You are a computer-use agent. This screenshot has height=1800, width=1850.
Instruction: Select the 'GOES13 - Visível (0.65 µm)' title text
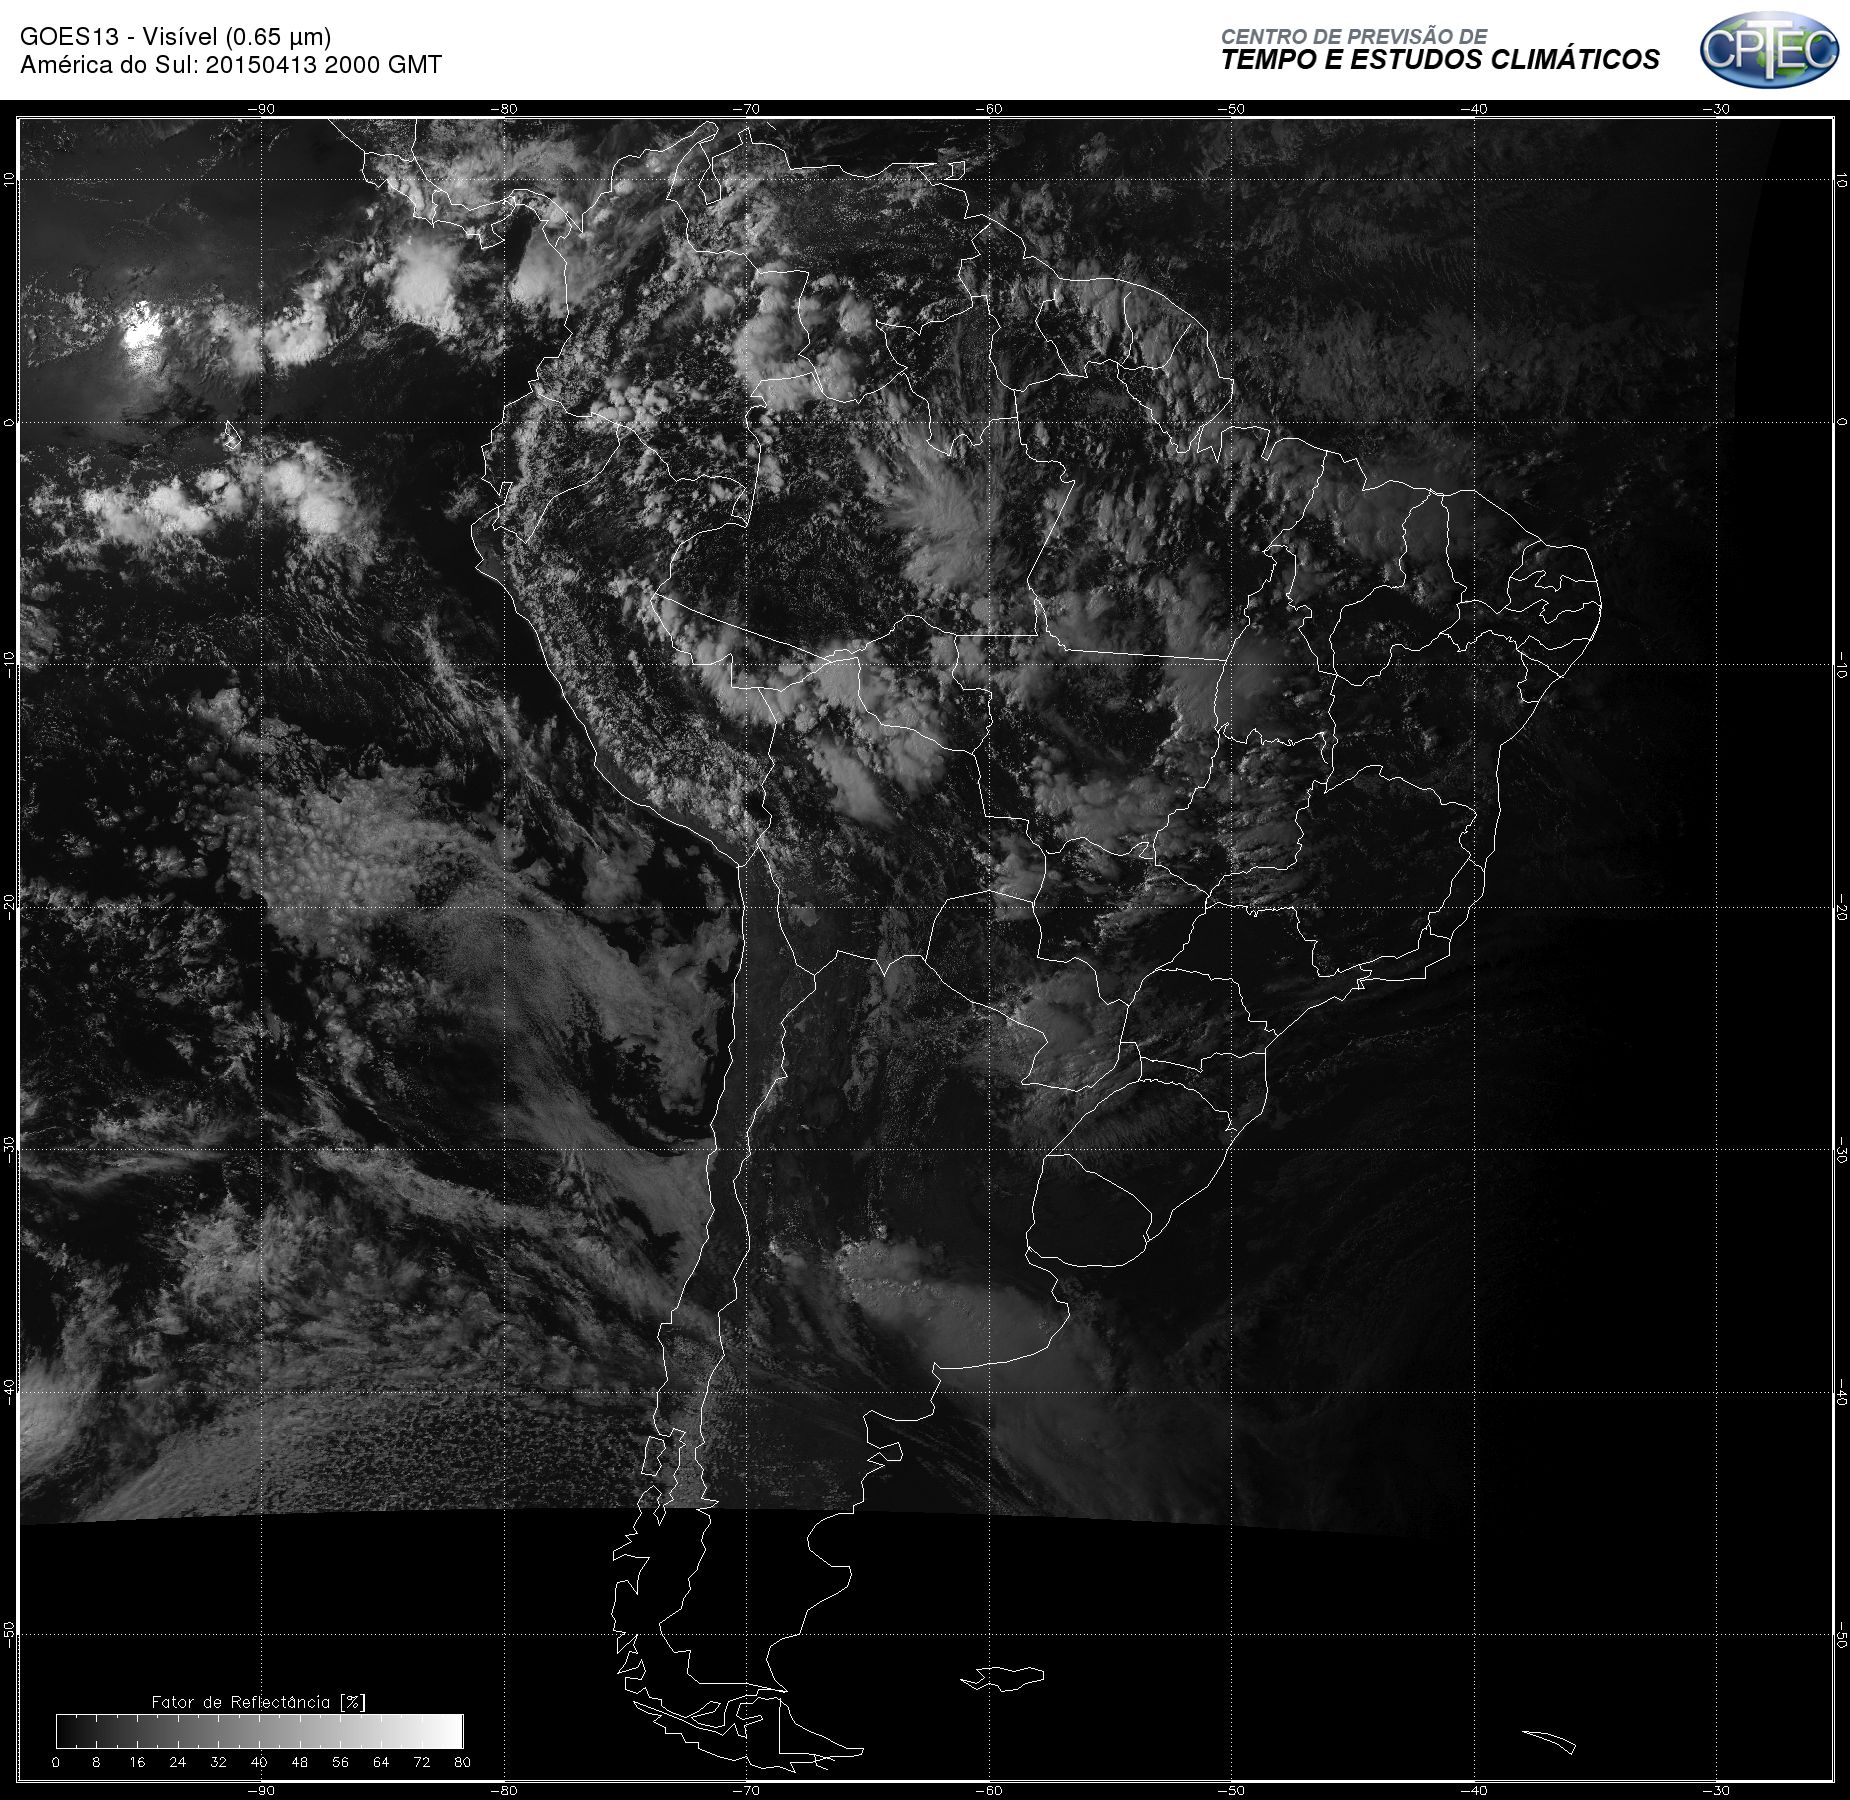click(175, 37)
